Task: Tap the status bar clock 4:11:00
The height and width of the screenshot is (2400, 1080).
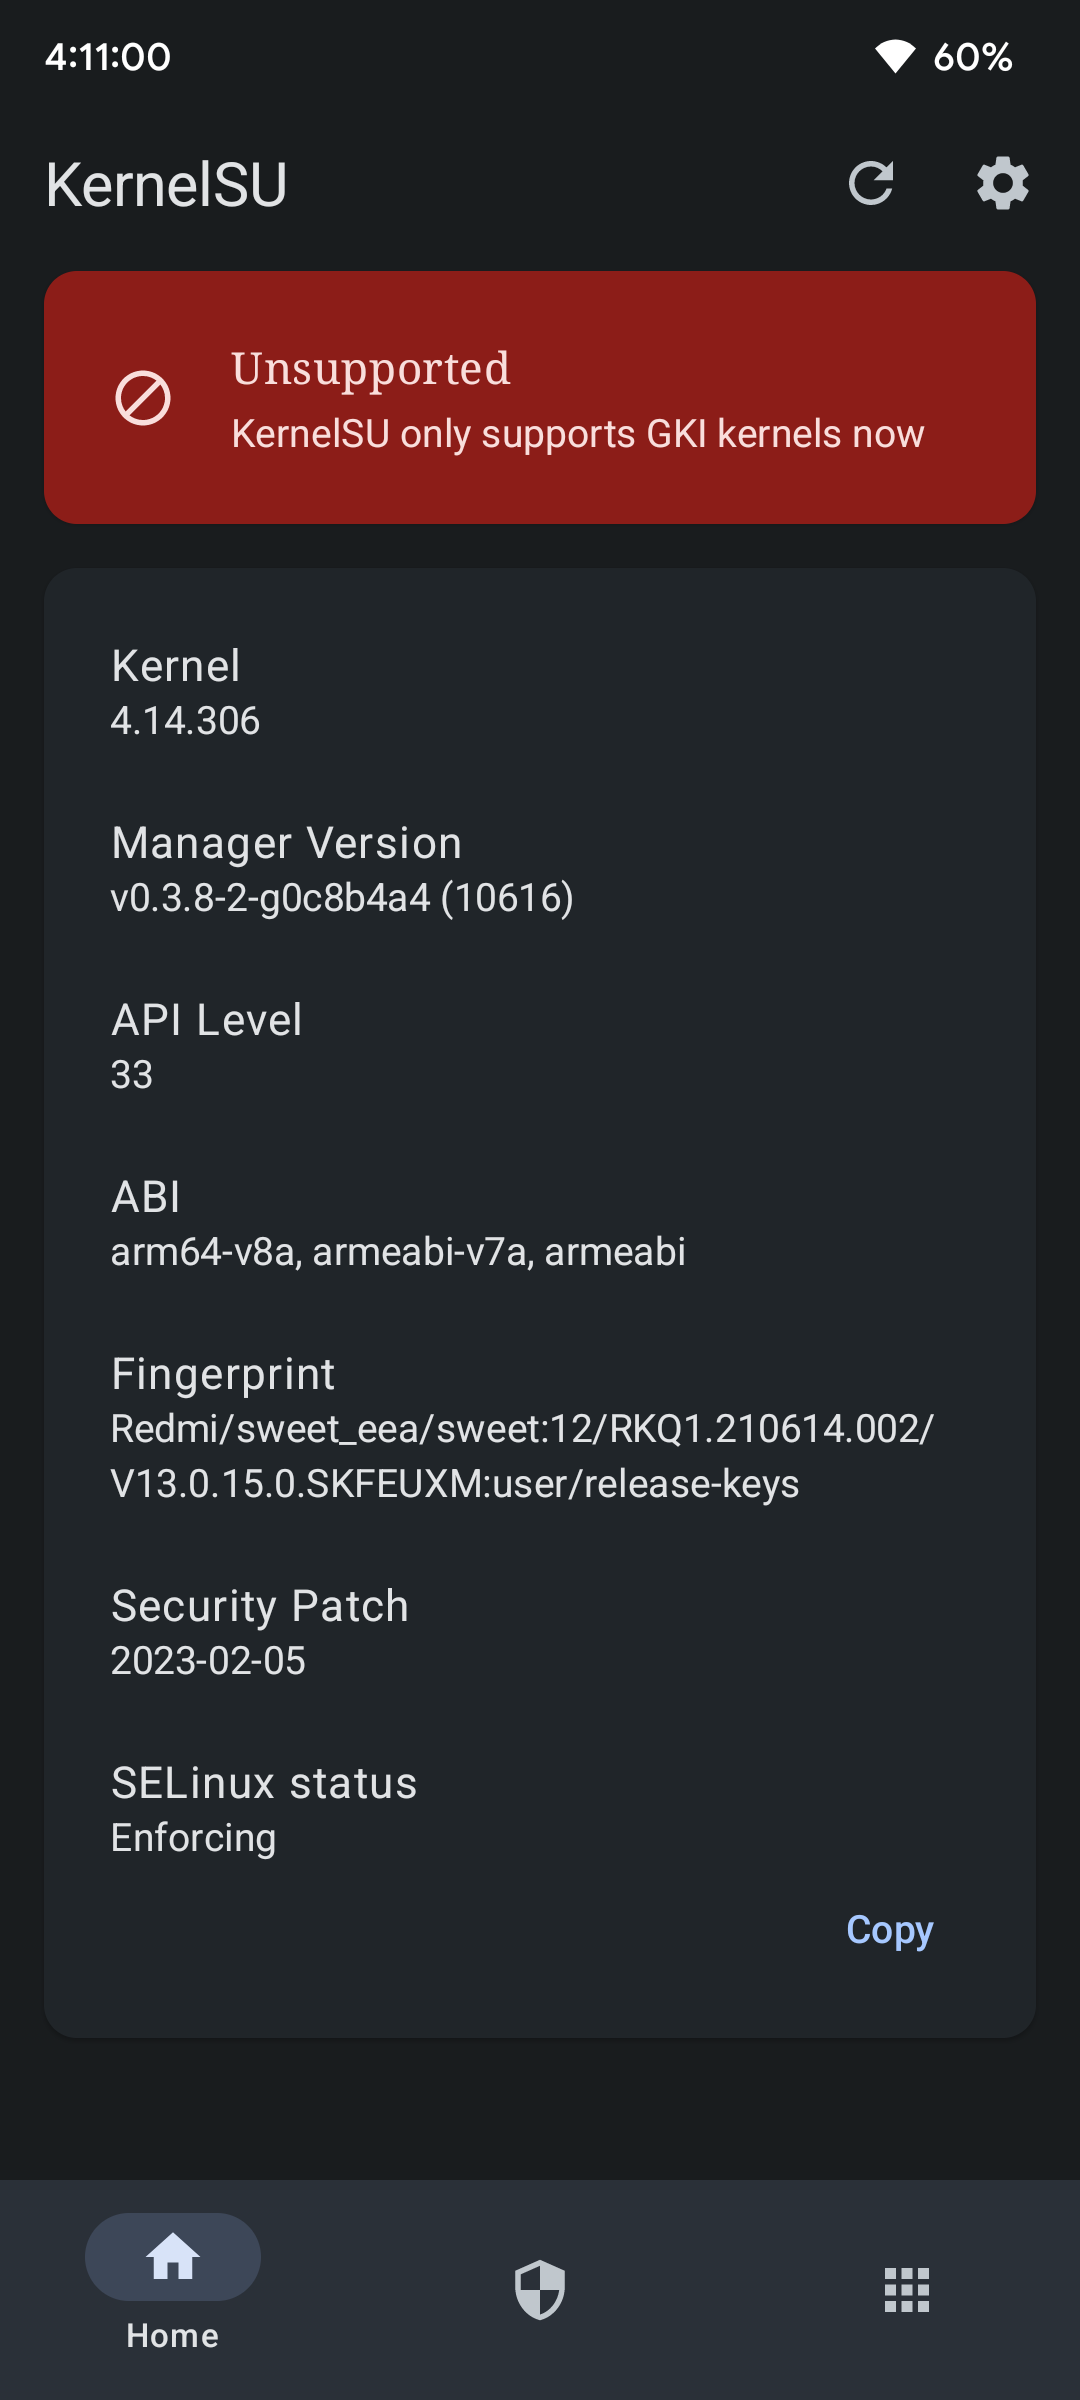Action: coord(108,57)
